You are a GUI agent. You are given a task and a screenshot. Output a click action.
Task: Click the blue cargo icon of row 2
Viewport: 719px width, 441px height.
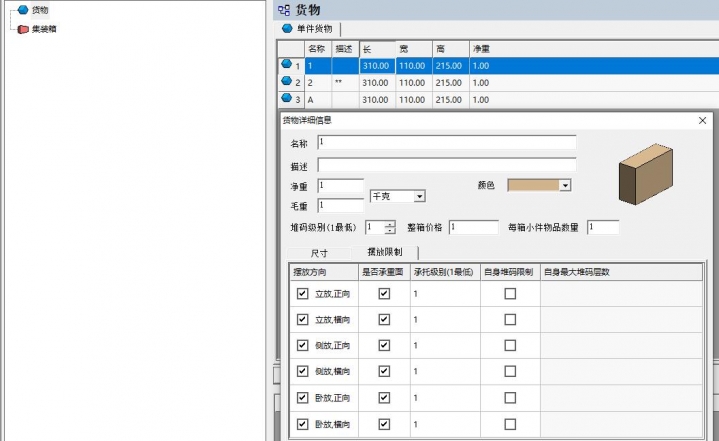(287, 81)
